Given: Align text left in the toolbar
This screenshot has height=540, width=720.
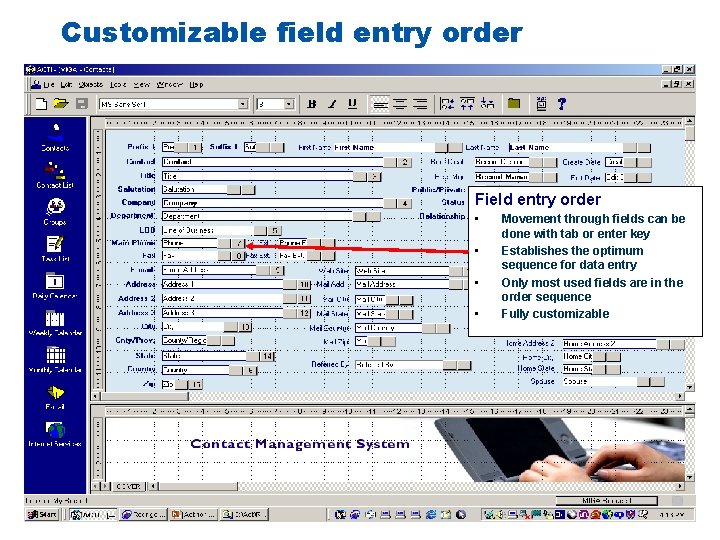Looking at the screenshot, I should pyautogui.click(x=380, y=104).
